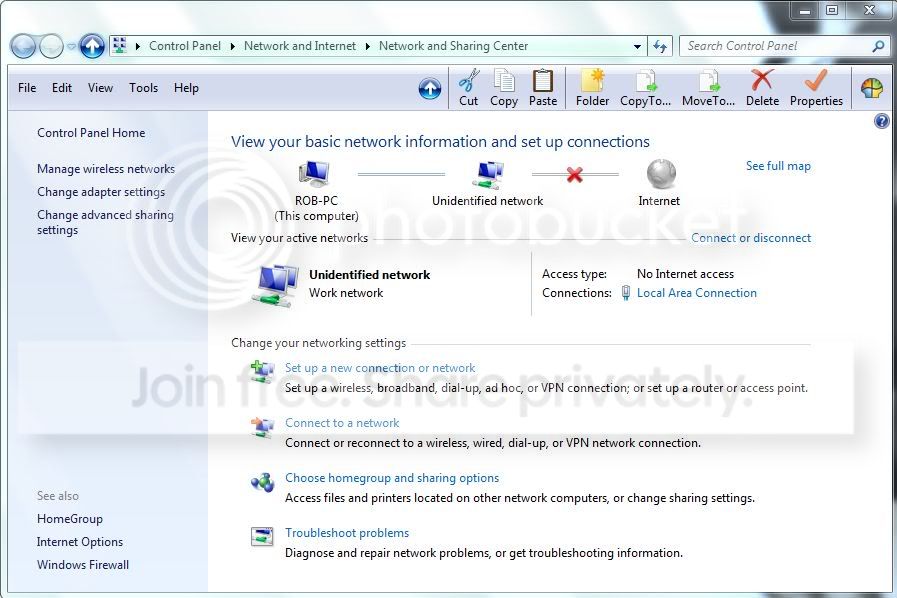
Task: Click the address bar refresh button
Action: point(660,46)
